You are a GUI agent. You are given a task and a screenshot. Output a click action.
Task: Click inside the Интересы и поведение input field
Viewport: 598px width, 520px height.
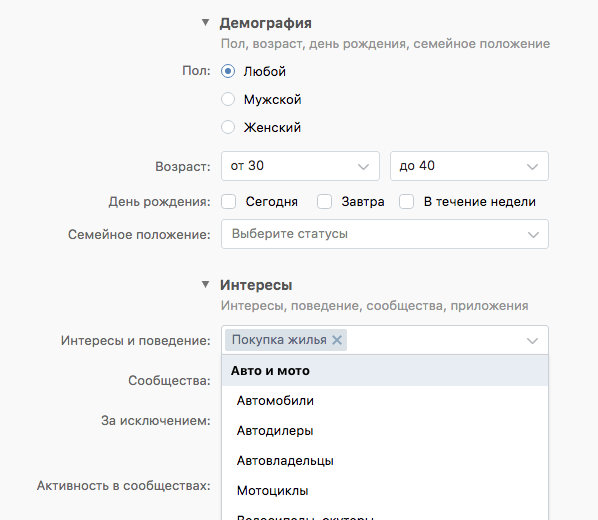pos(435,340)
